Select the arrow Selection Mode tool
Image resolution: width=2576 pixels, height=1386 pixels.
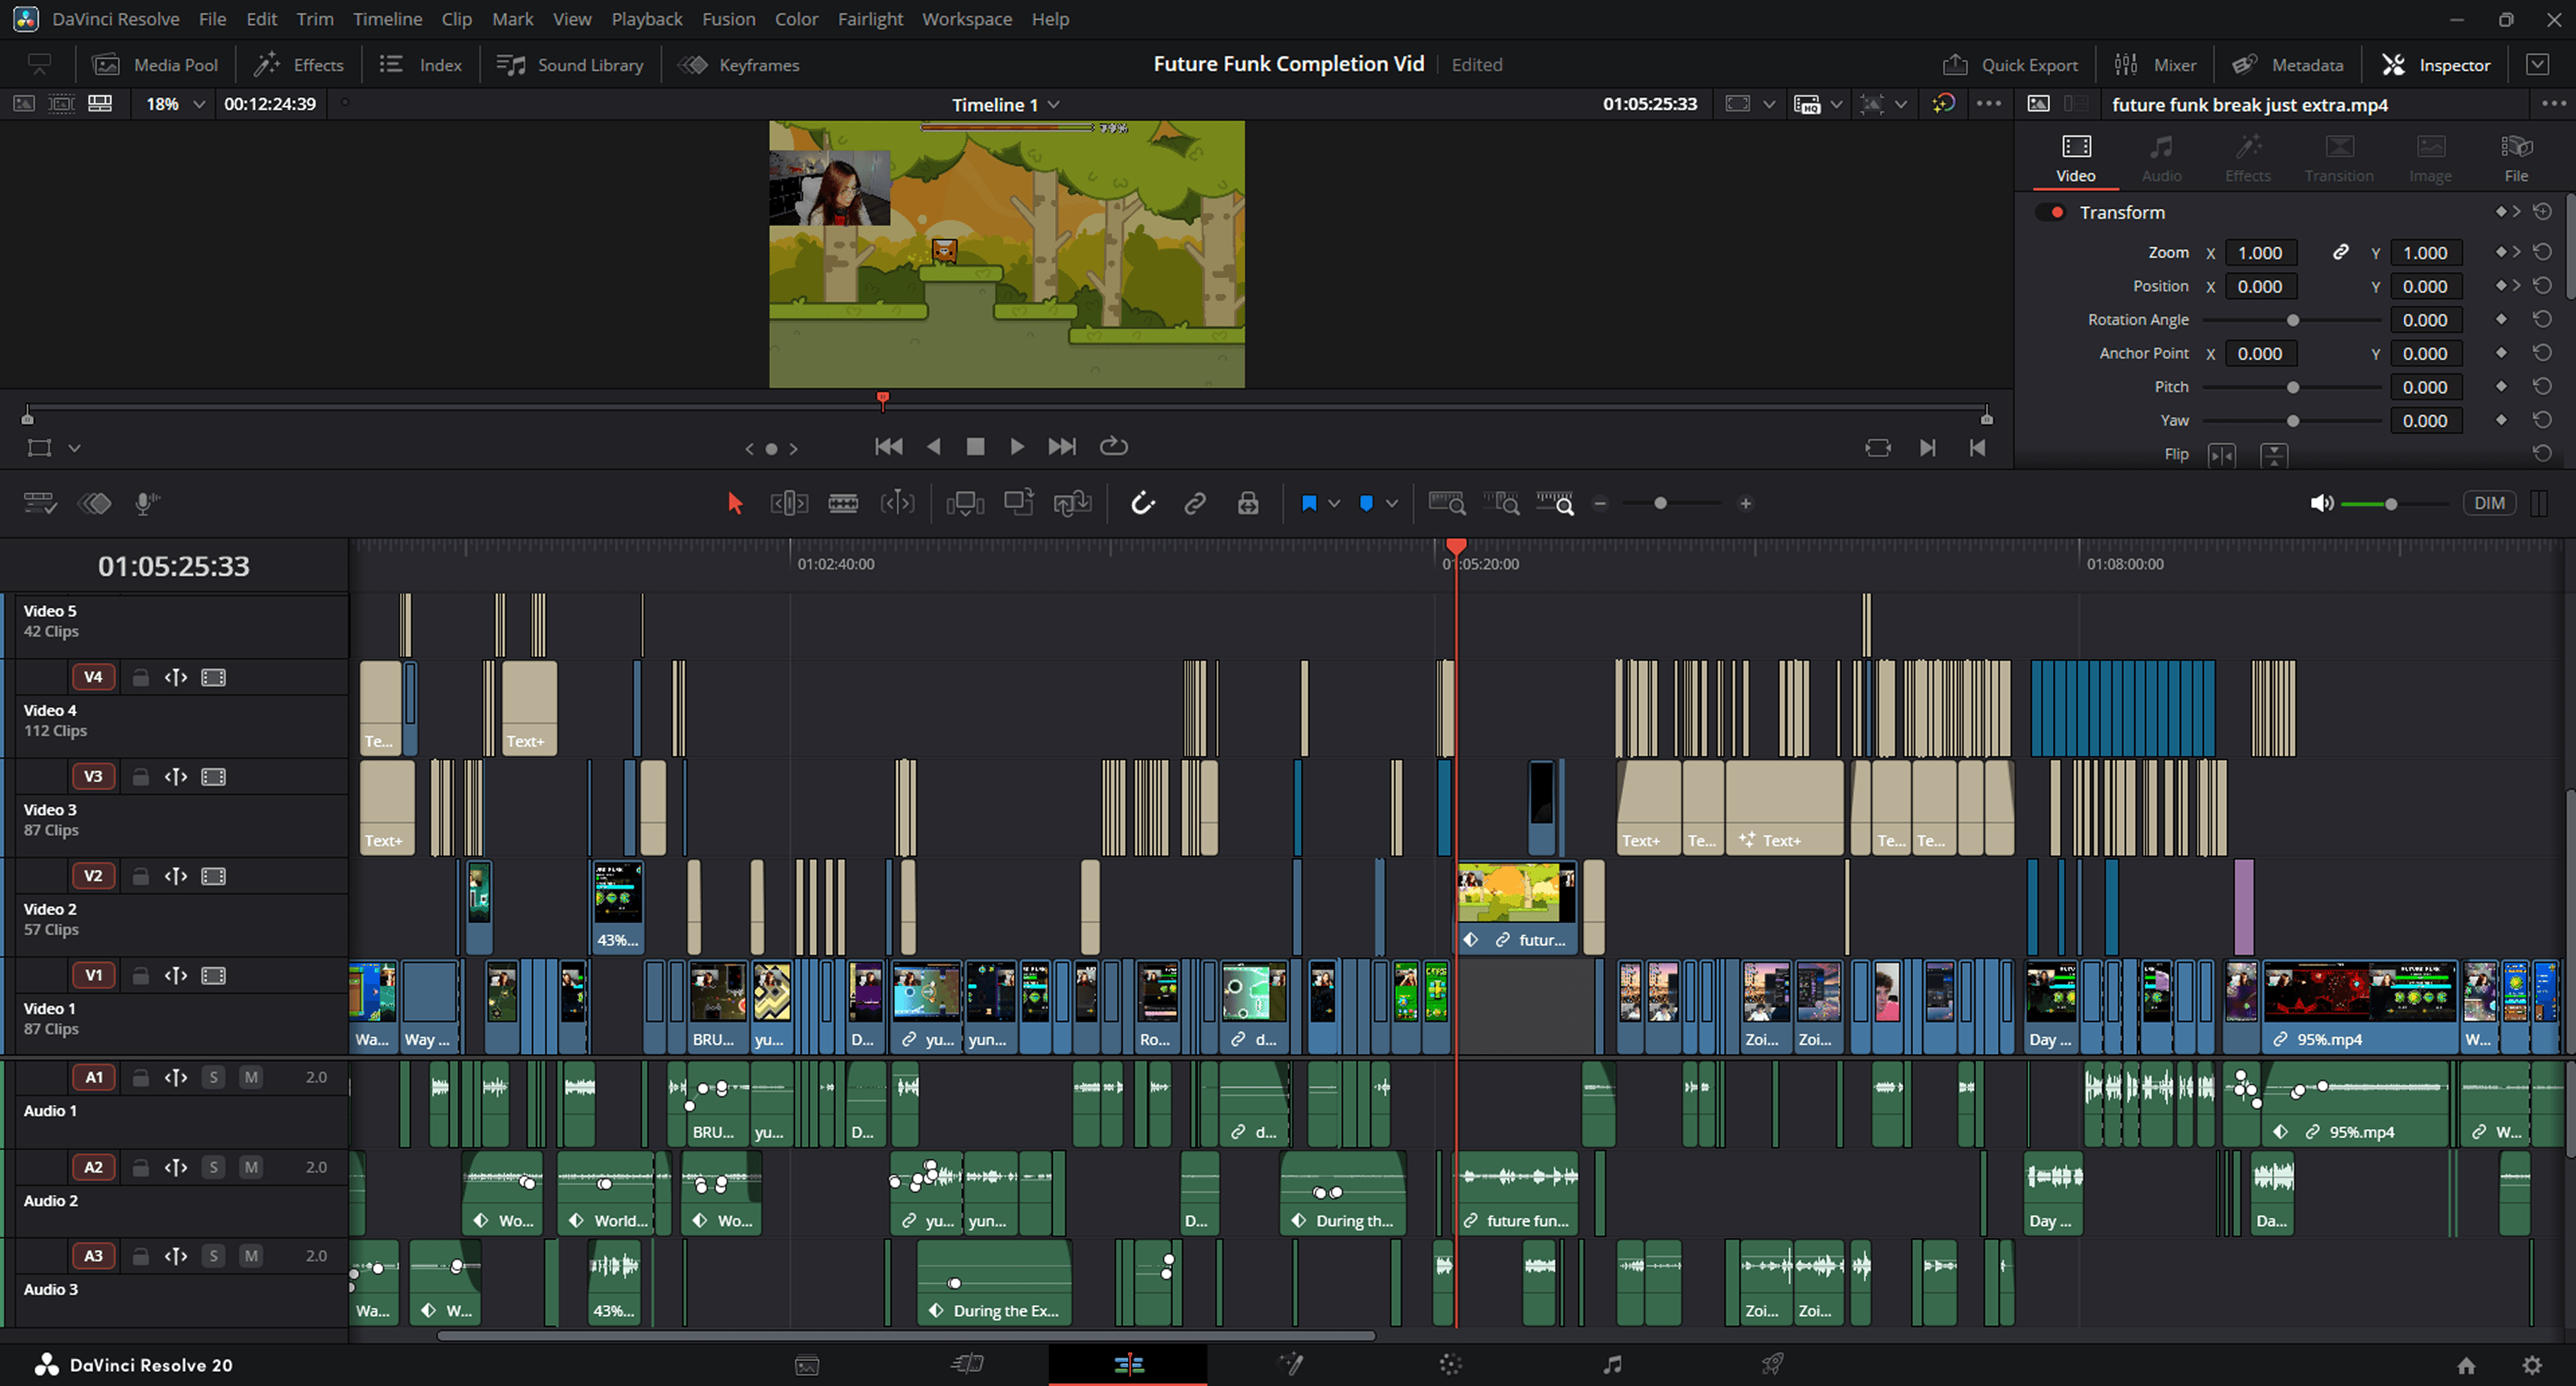pyautogui.click(x=735, y=503)
